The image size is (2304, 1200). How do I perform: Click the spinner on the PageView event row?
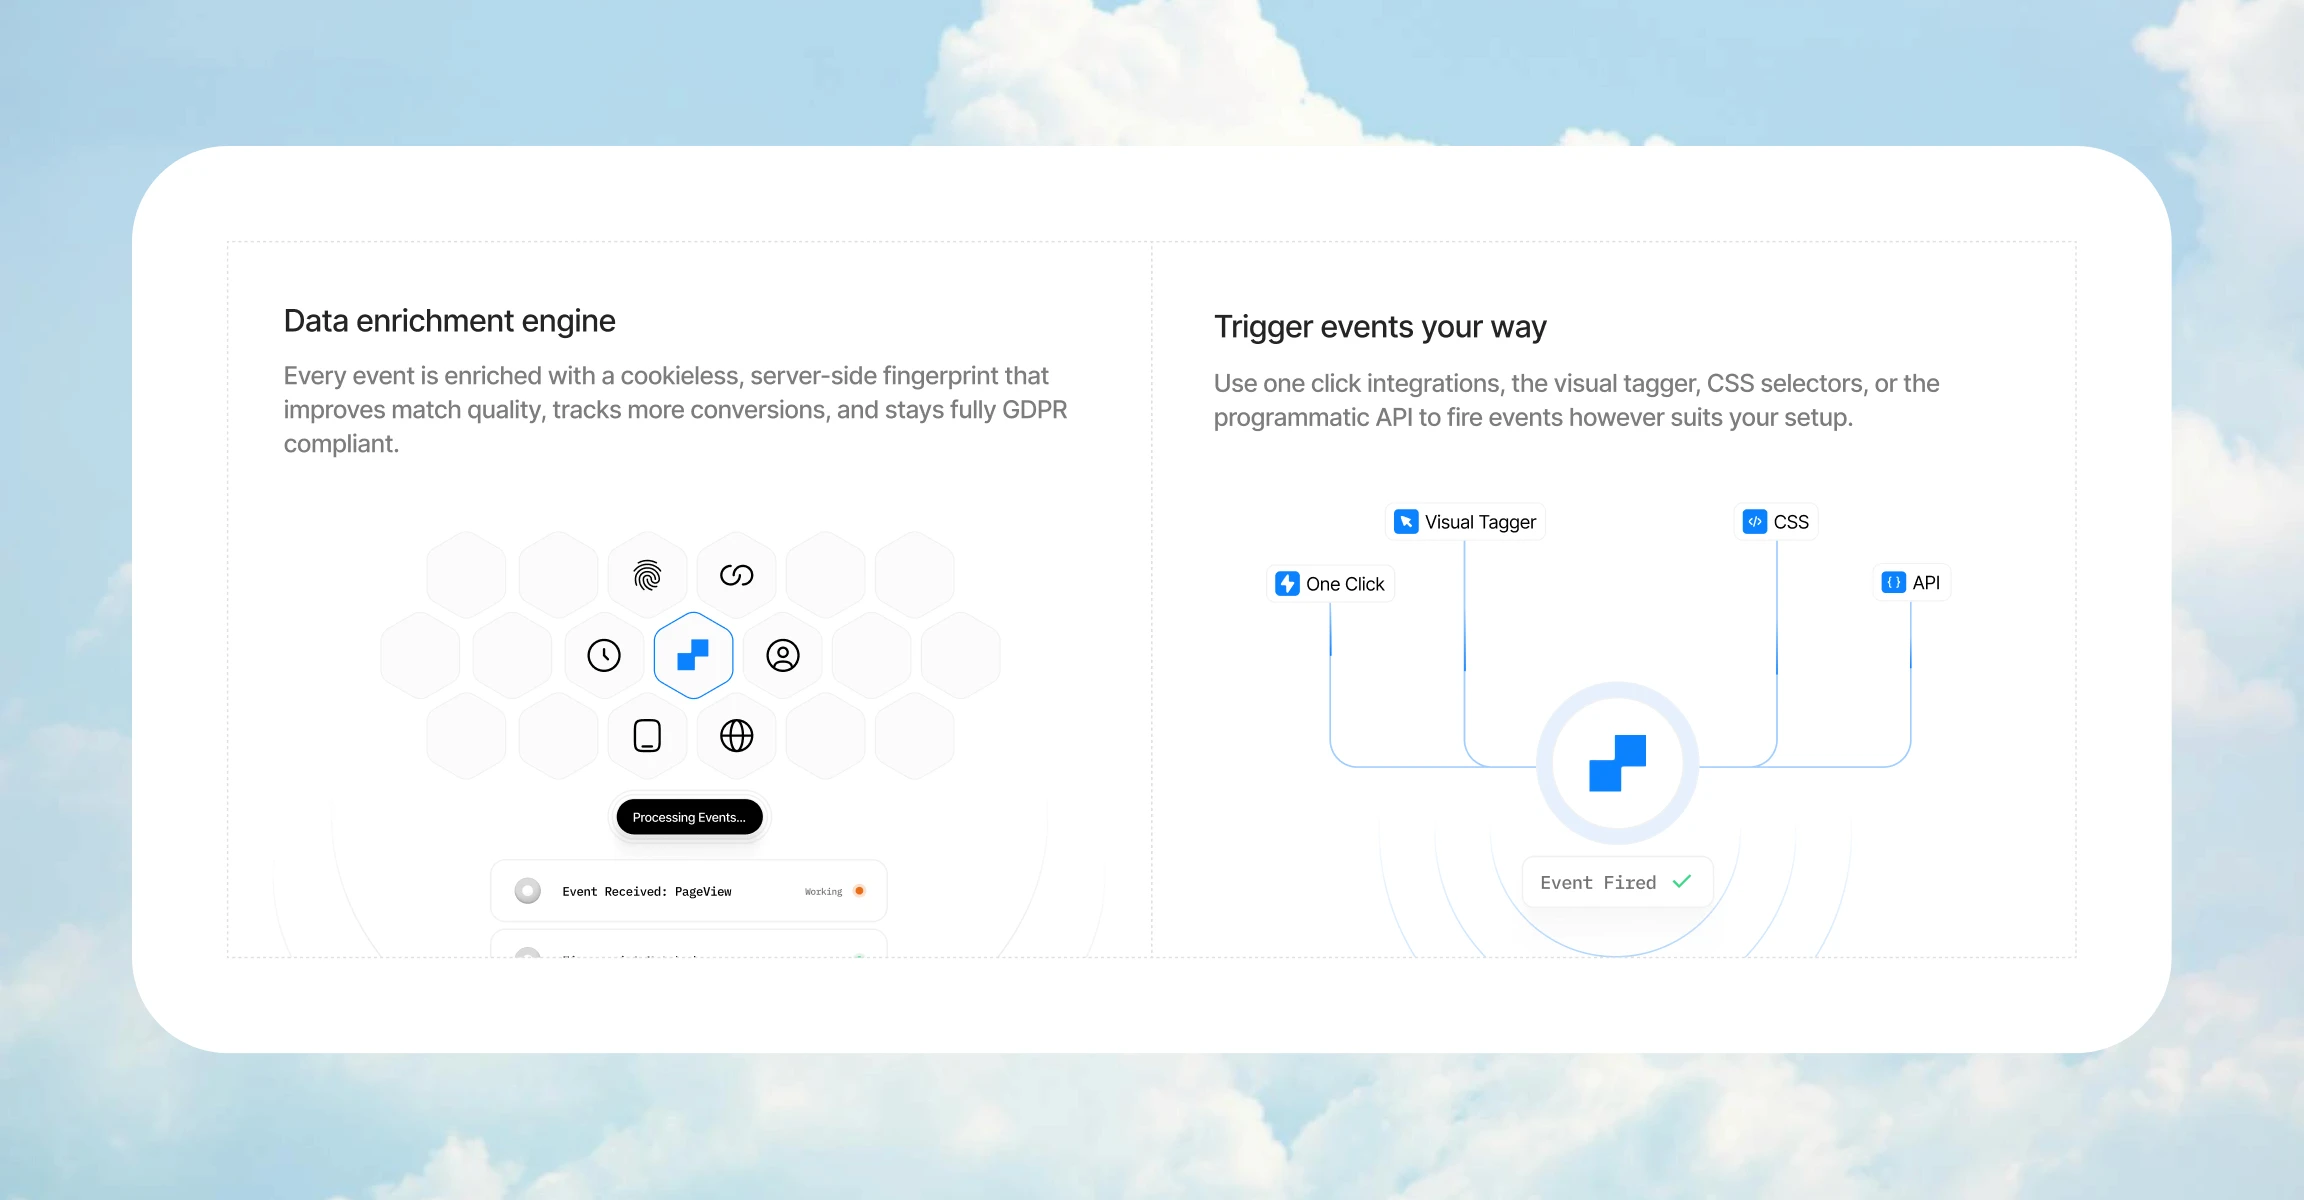[527, 890]
